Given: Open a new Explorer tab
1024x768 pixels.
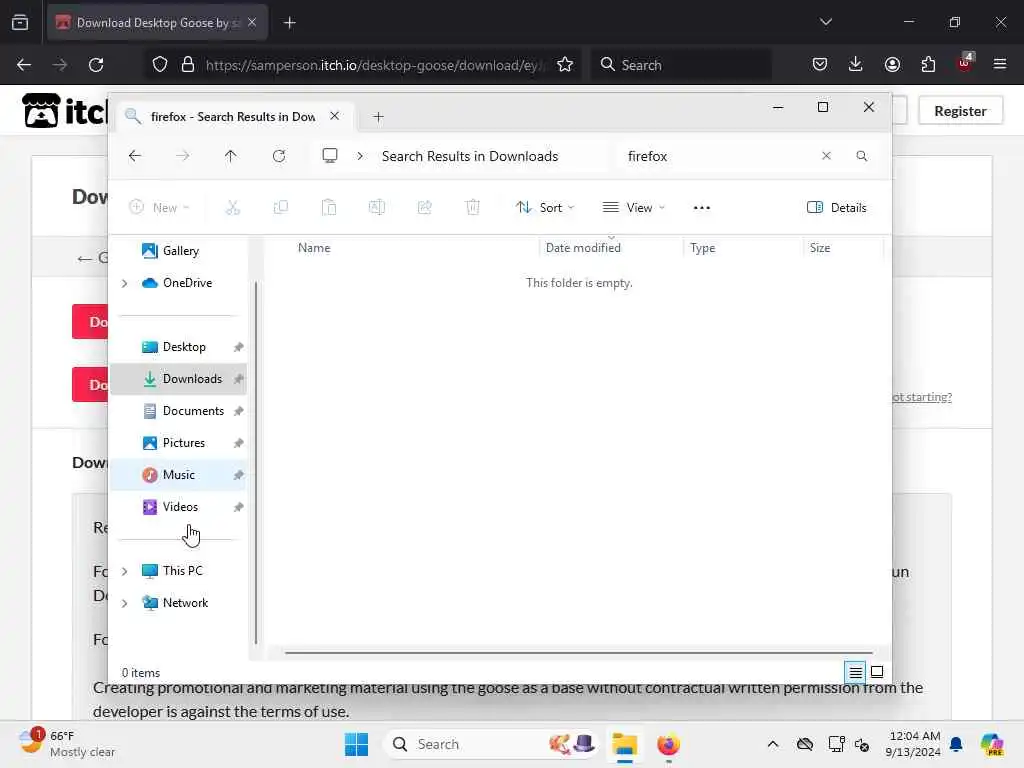Looking at the screenshot, I should (378, 117).
